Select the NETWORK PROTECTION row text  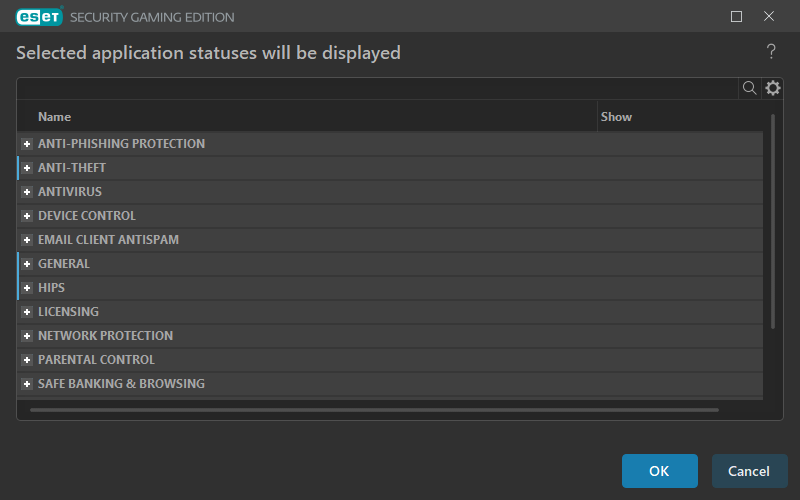pos(106,336)
